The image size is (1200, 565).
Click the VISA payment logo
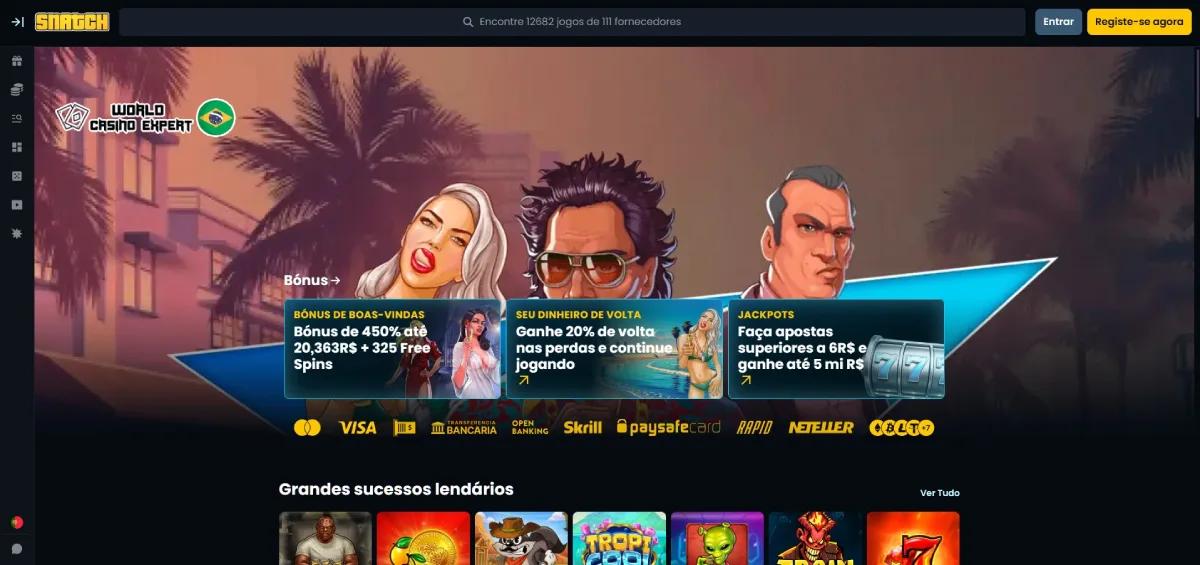tap(358, 428)
